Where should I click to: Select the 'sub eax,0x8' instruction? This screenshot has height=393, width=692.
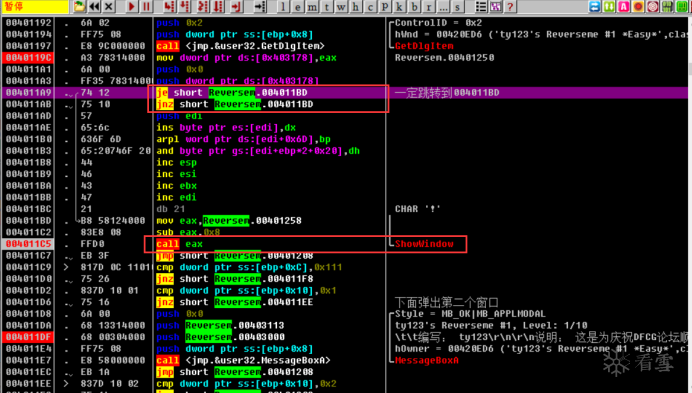click(x=188, y=232)
